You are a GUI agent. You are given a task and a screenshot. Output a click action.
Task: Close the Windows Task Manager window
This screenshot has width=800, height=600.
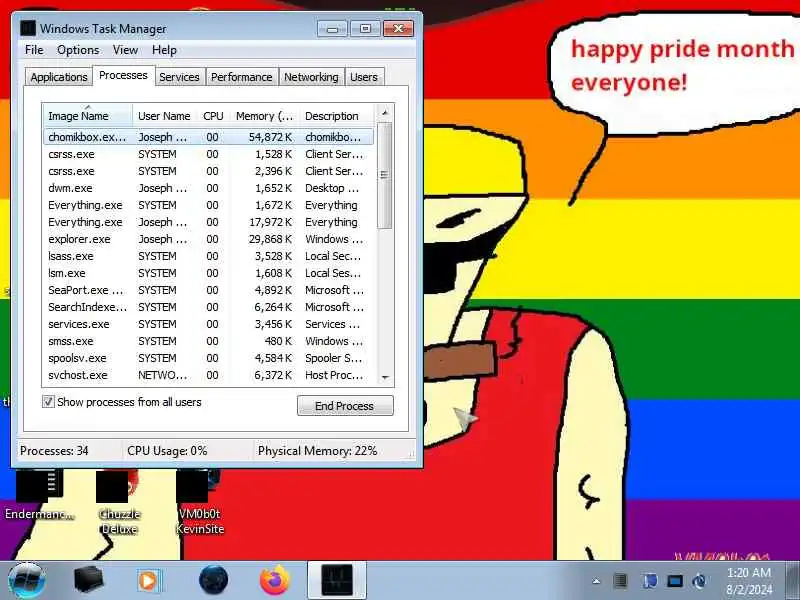398,29
